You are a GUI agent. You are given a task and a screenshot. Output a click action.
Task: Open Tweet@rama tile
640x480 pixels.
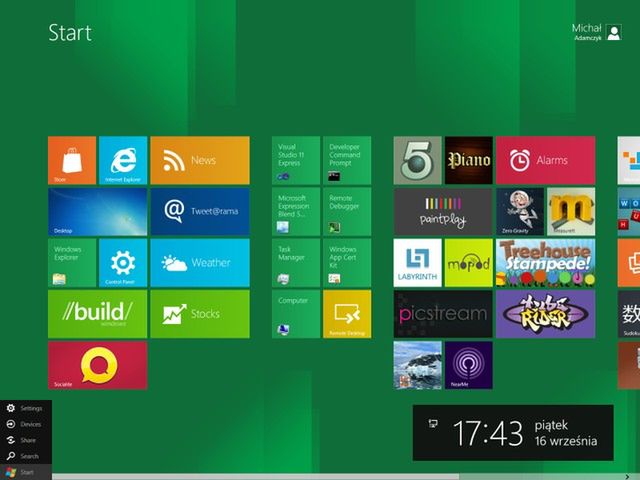pos(200,211)
